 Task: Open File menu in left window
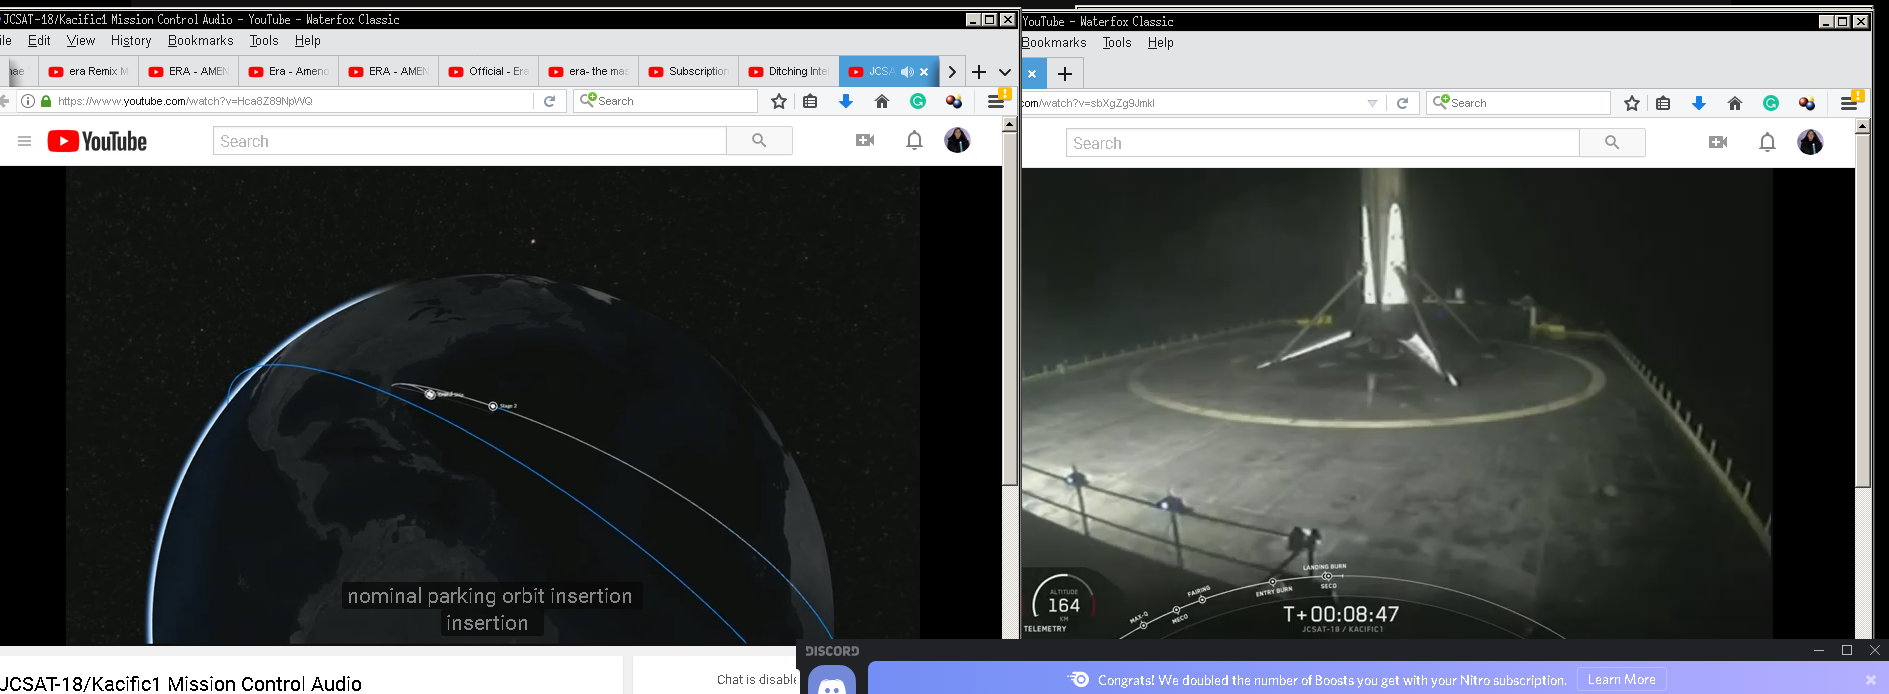(5, 41)
